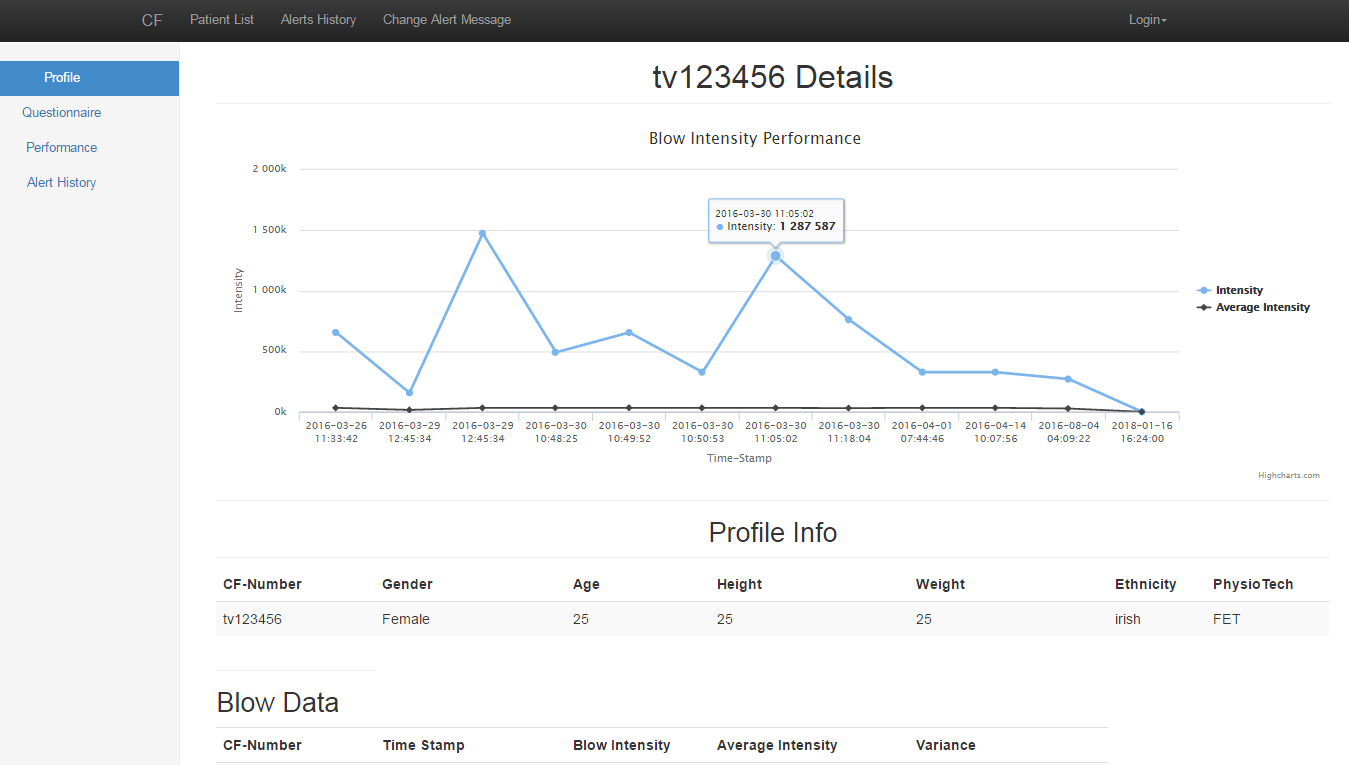Click the first intensity point at 2016-03-26

point(336,332)
